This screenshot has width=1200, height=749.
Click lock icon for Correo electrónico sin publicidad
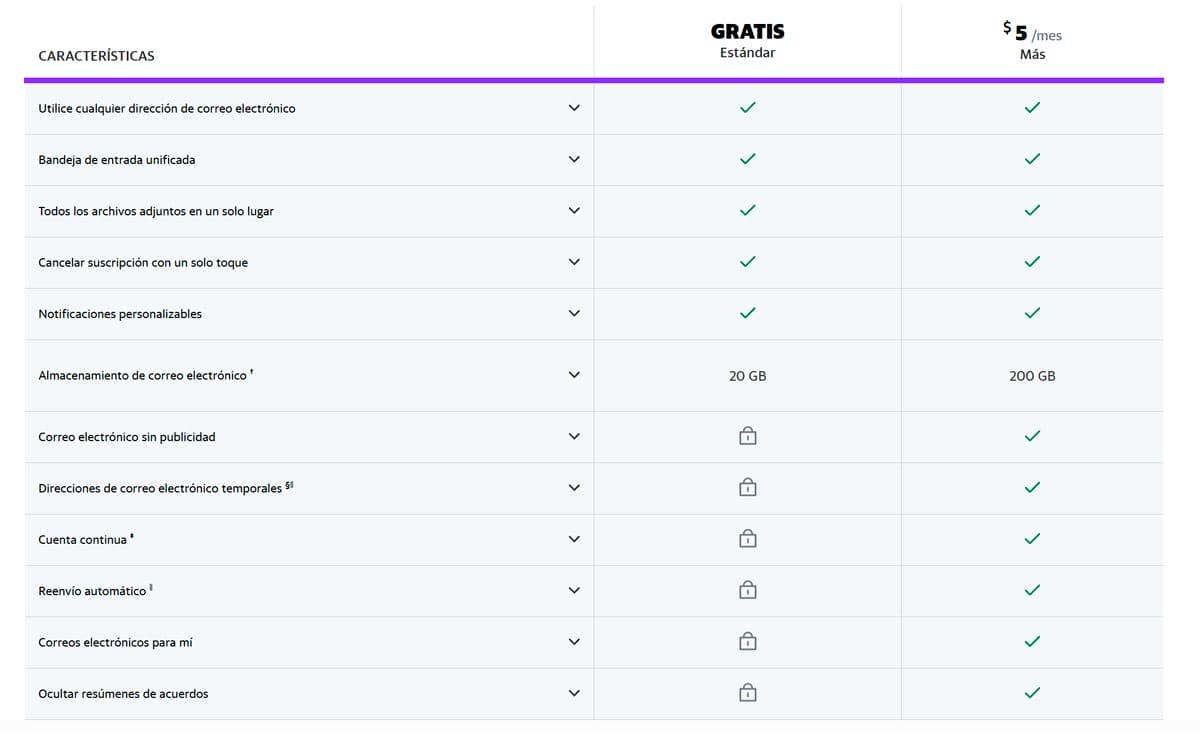point(747,436)
